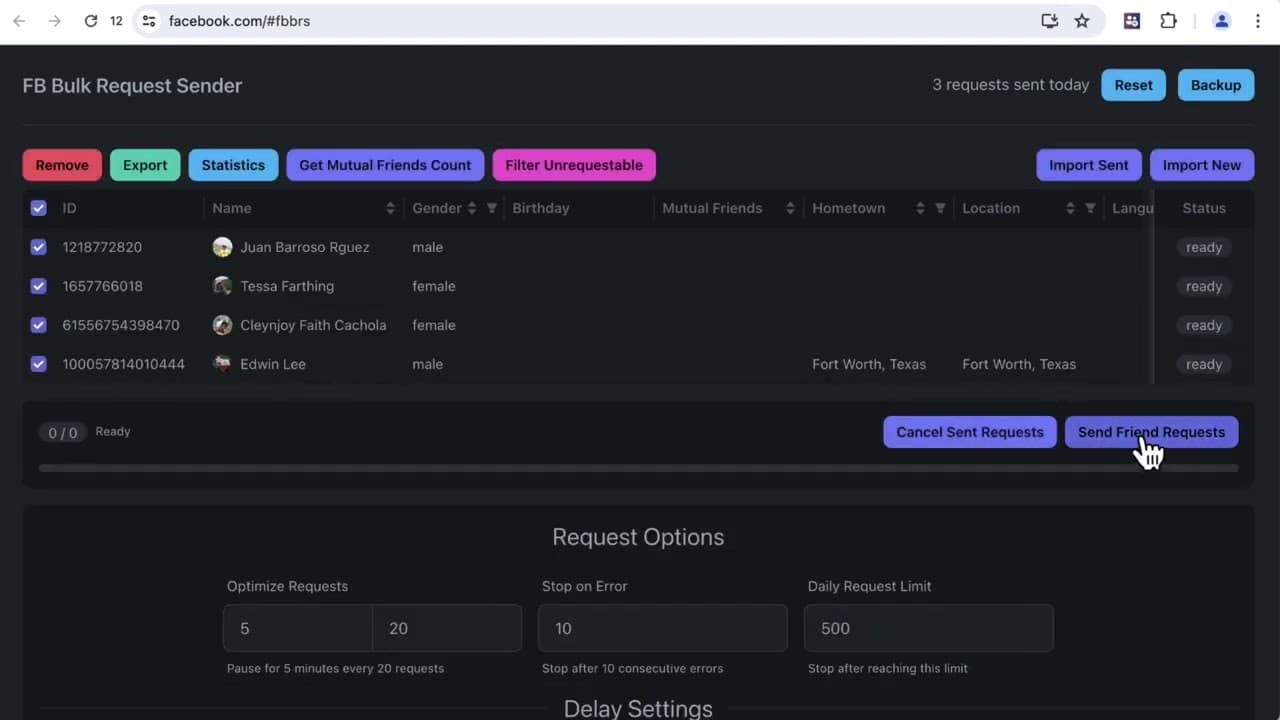1280x720 pixels.
Task: Click Cancel Sent Requests
Action: pos(970,432)
